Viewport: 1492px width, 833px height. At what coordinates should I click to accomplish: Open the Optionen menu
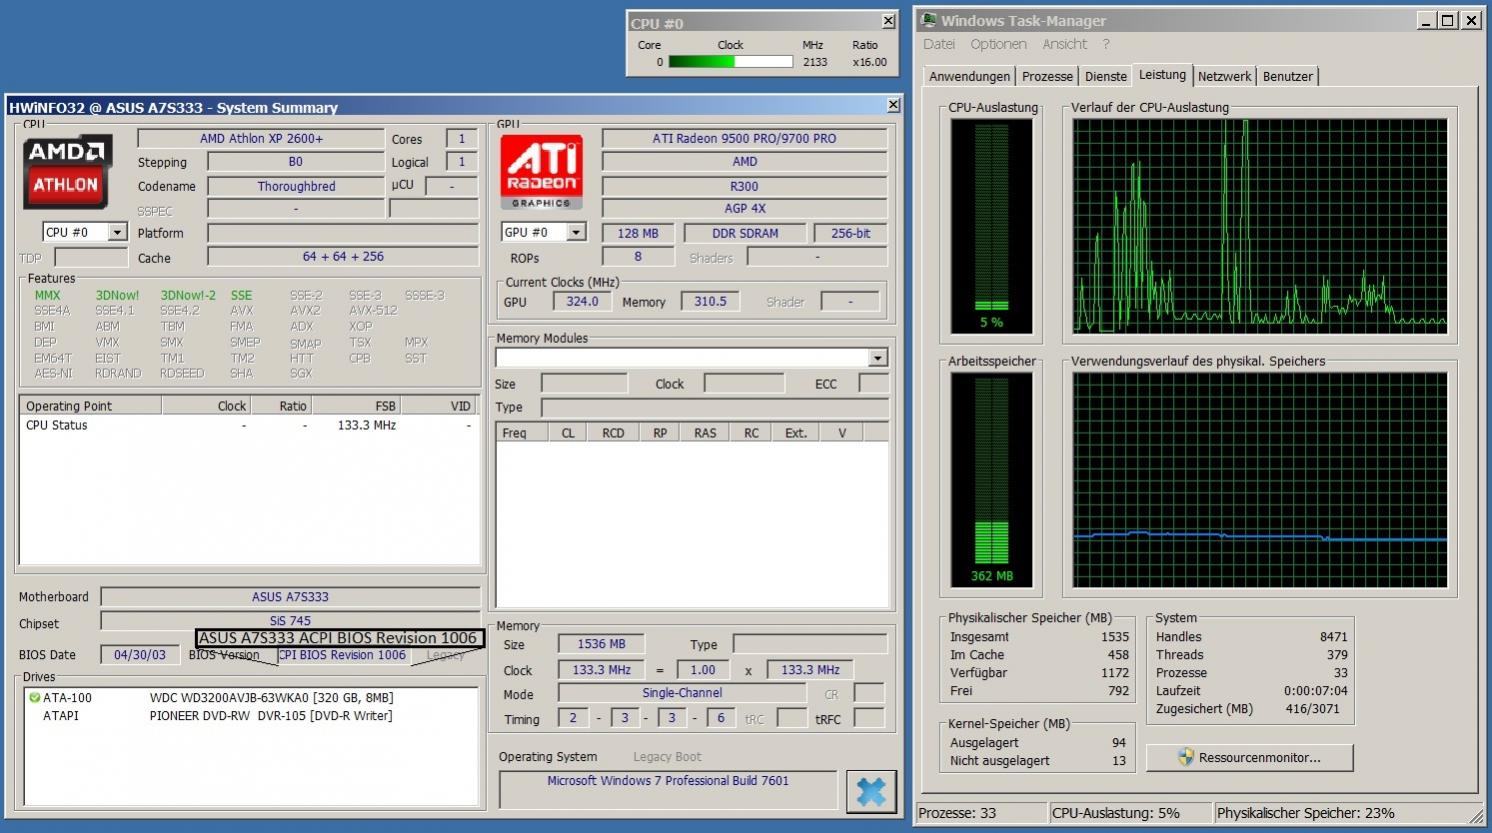997,44
